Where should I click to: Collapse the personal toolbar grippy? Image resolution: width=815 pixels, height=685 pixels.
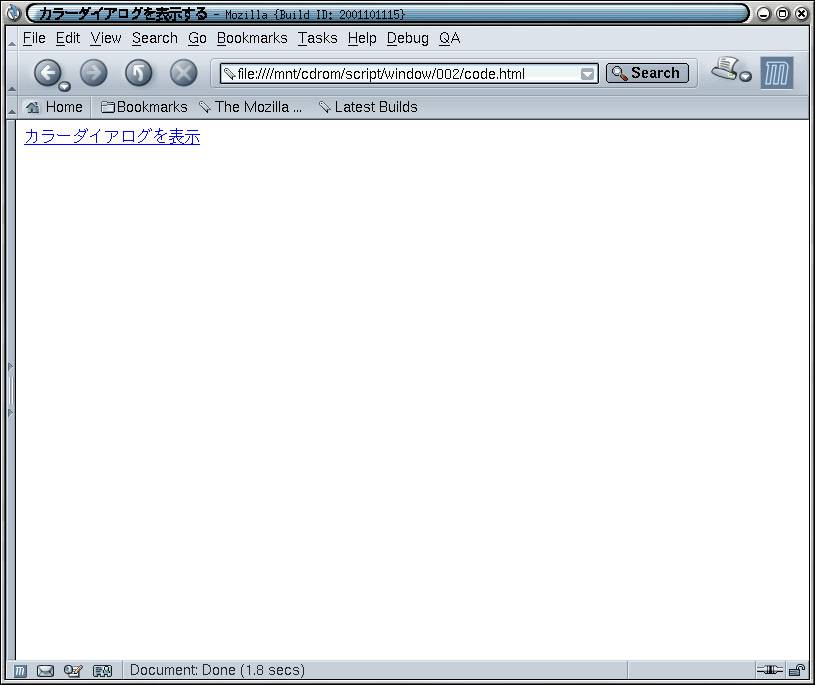[x=11, y=107]
